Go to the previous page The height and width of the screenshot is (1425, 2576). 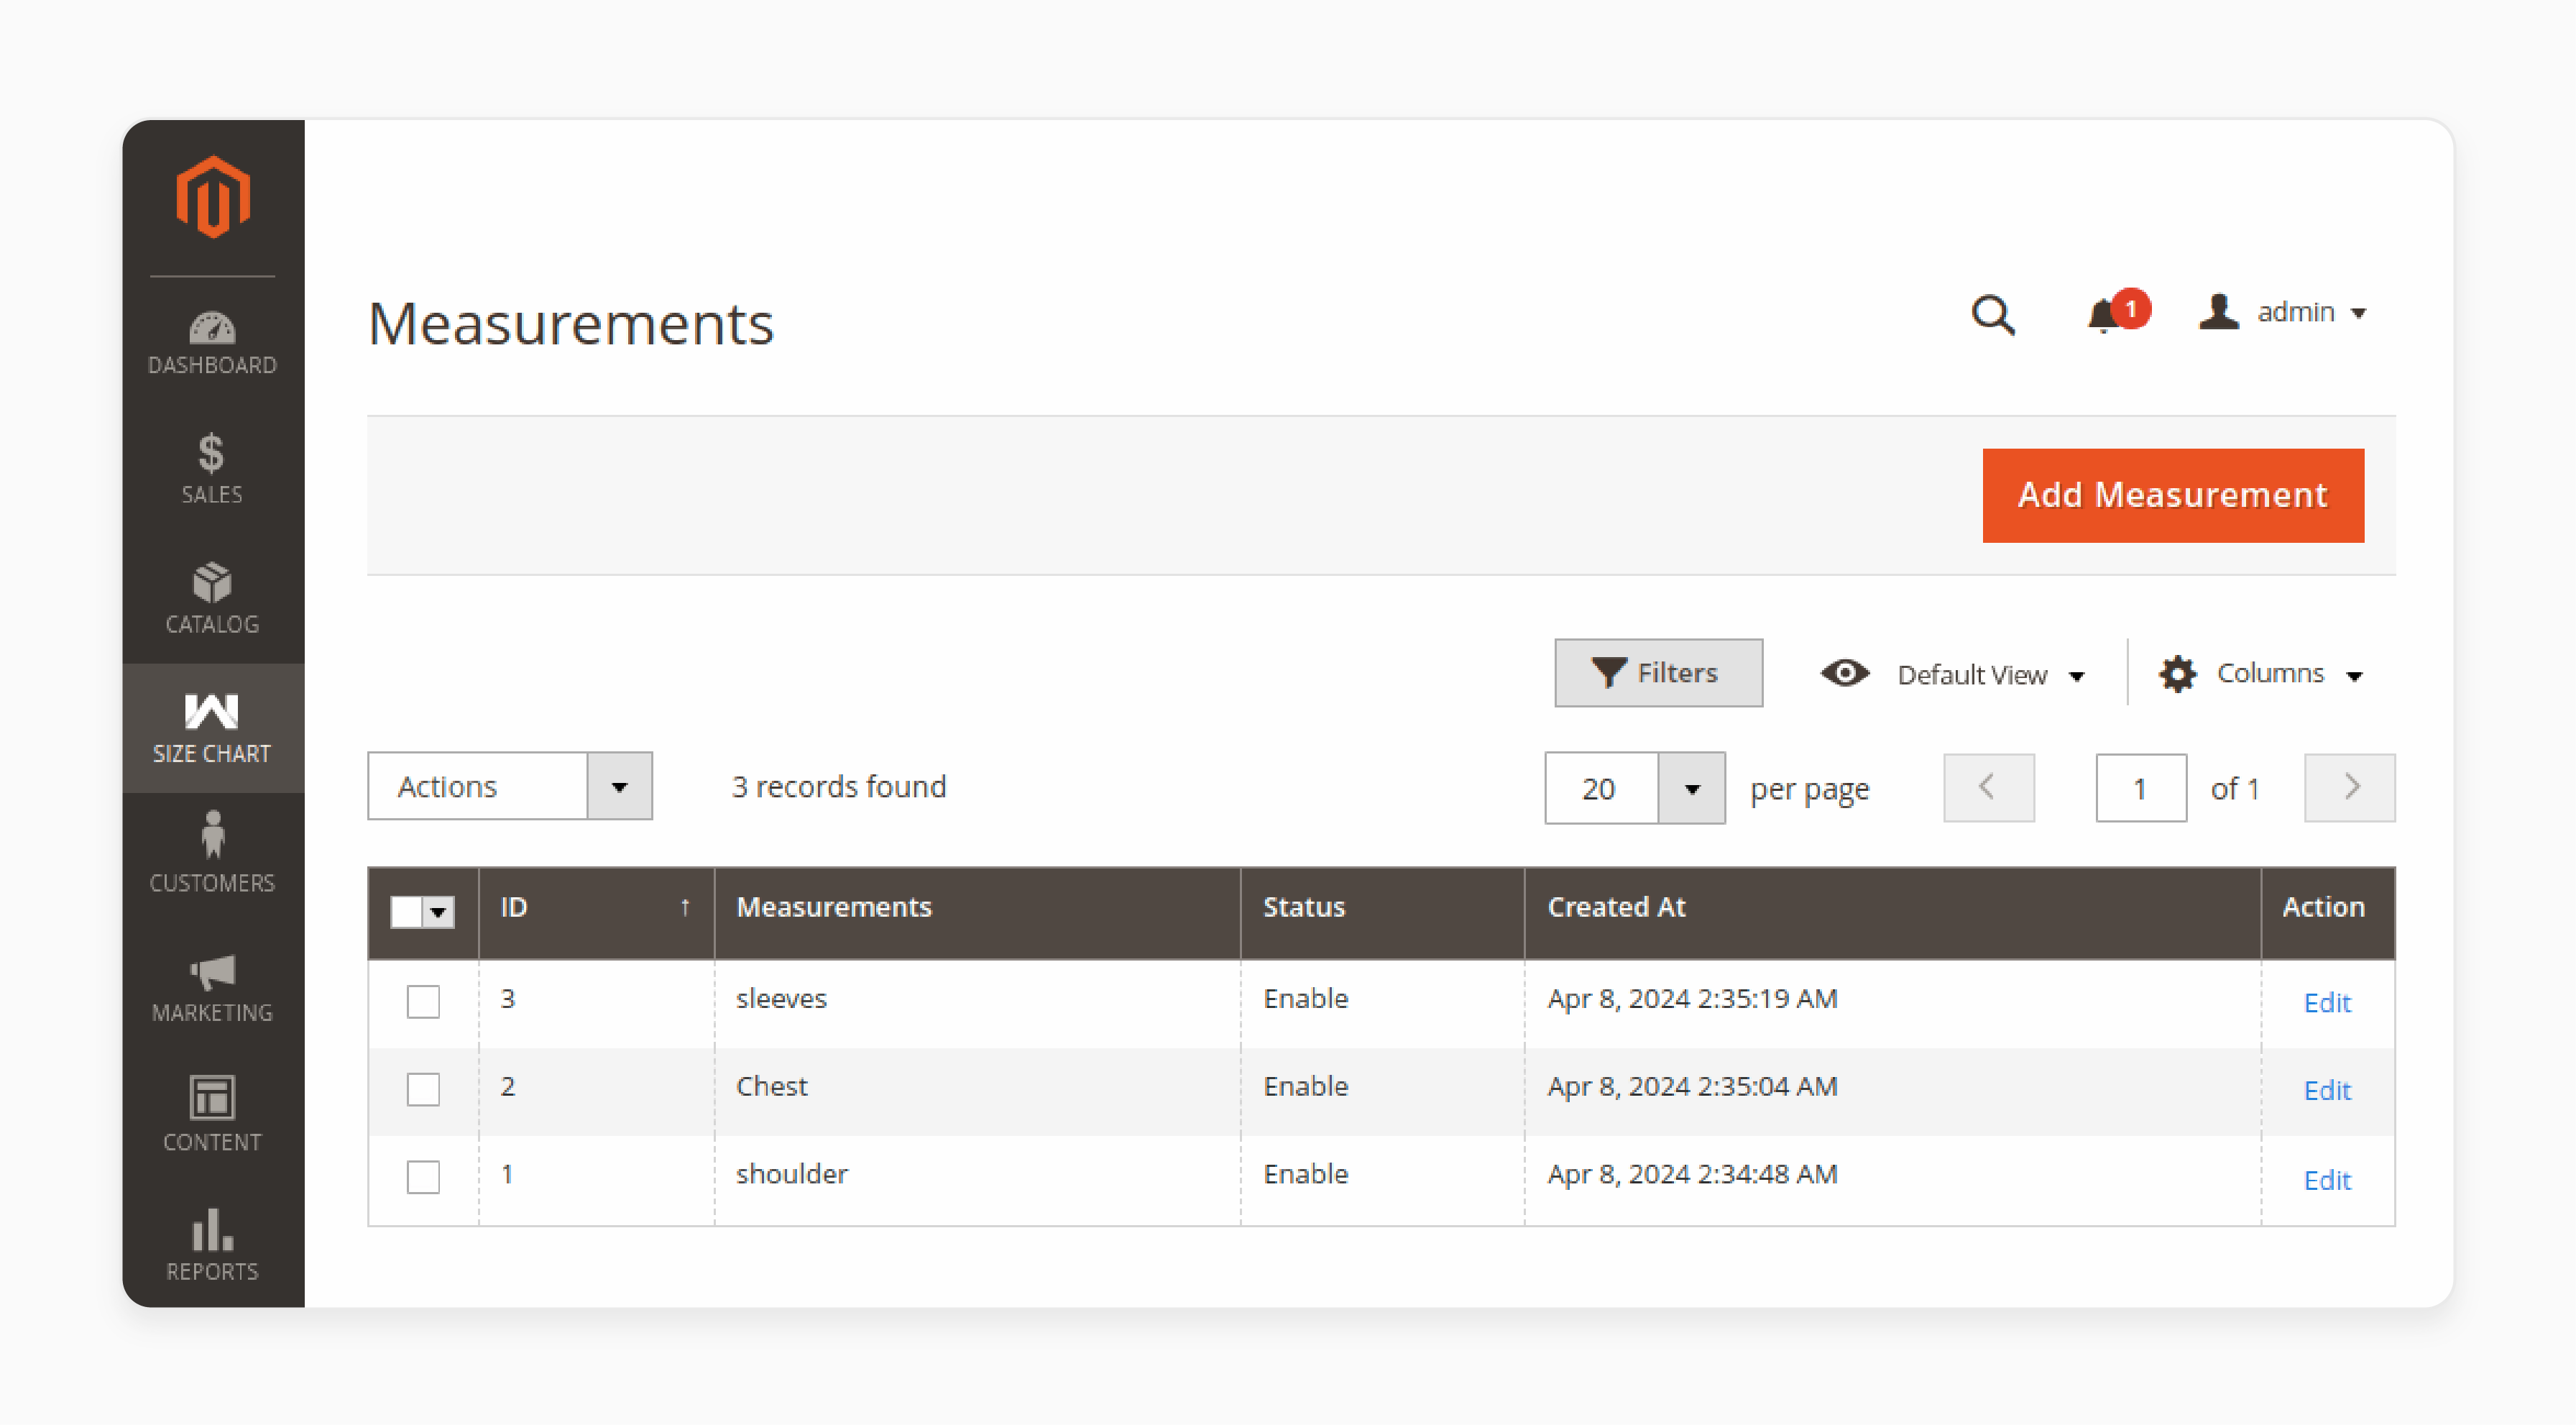[x=1988, y=788]
